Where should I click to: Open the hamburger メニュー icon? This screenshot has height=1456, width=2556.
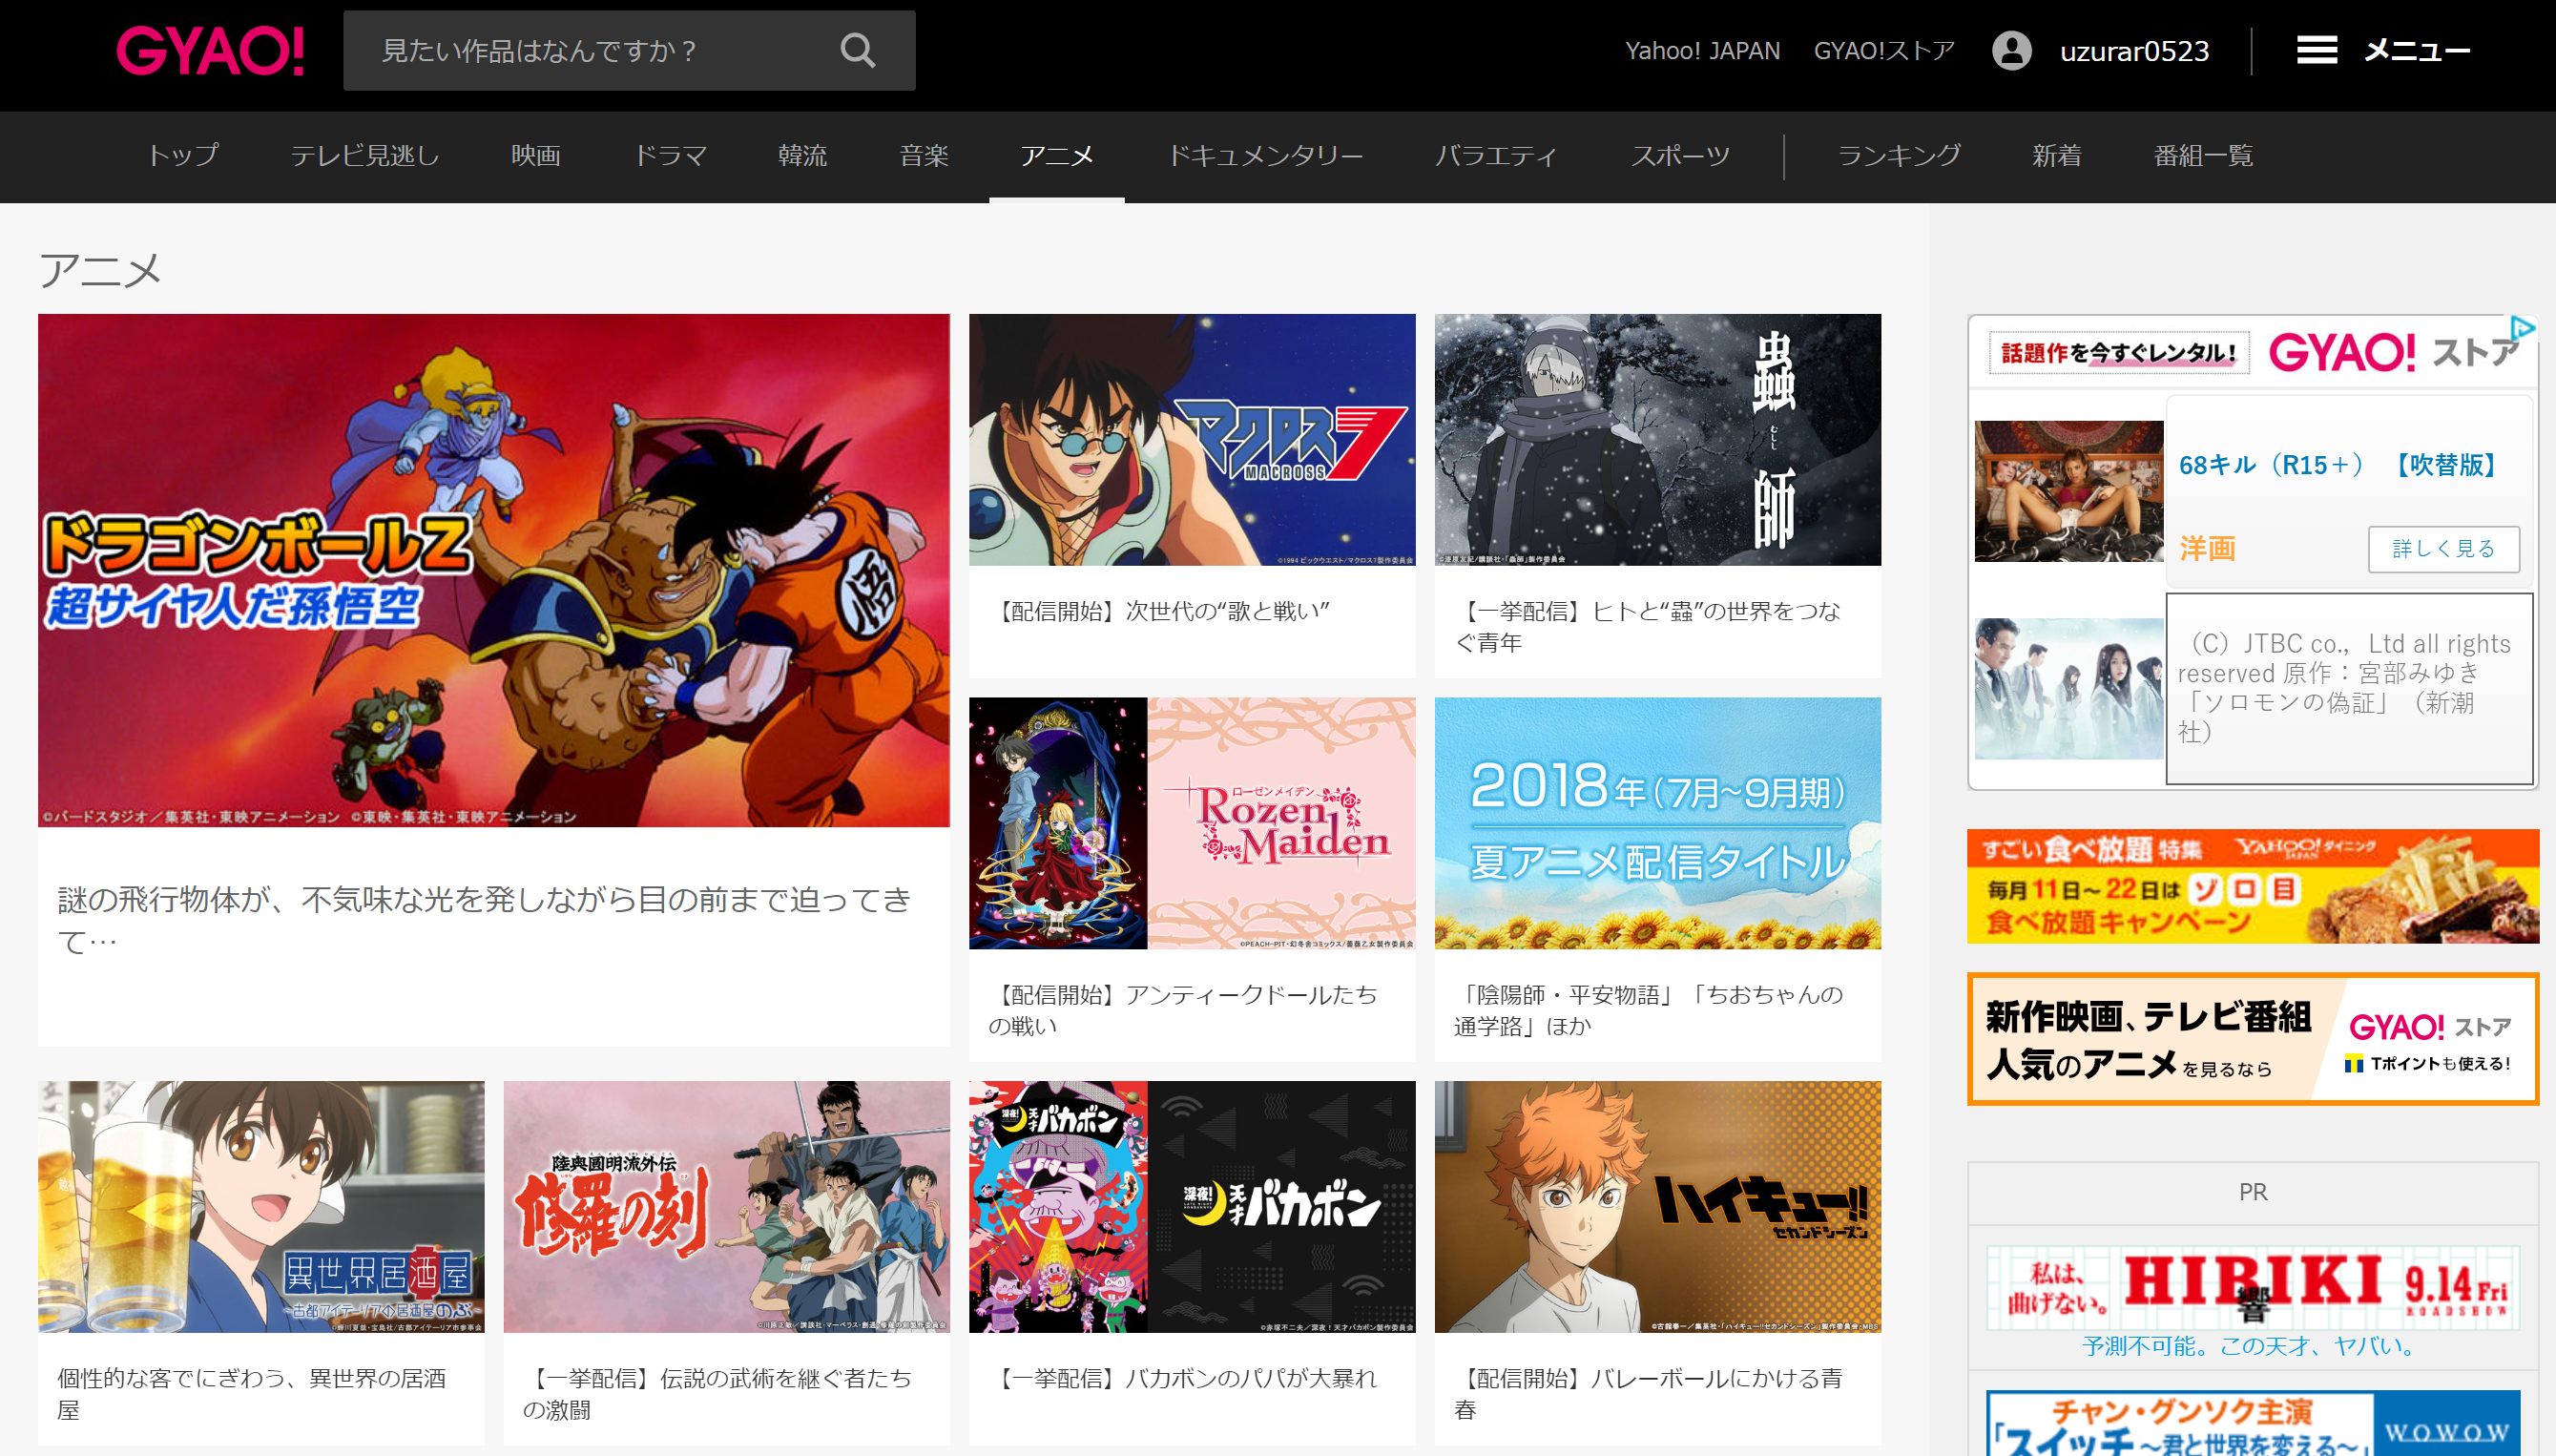(x=2316, y=50)
